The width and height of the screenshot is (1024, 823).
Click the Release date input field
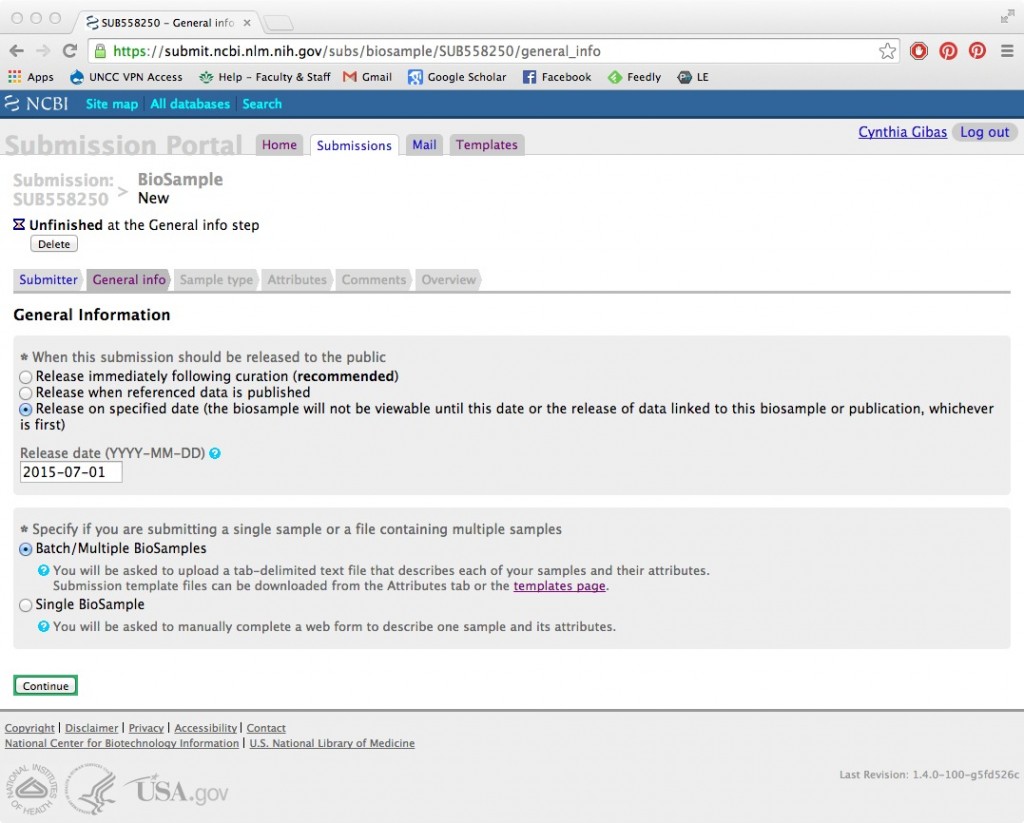click(x=71, y=472)
